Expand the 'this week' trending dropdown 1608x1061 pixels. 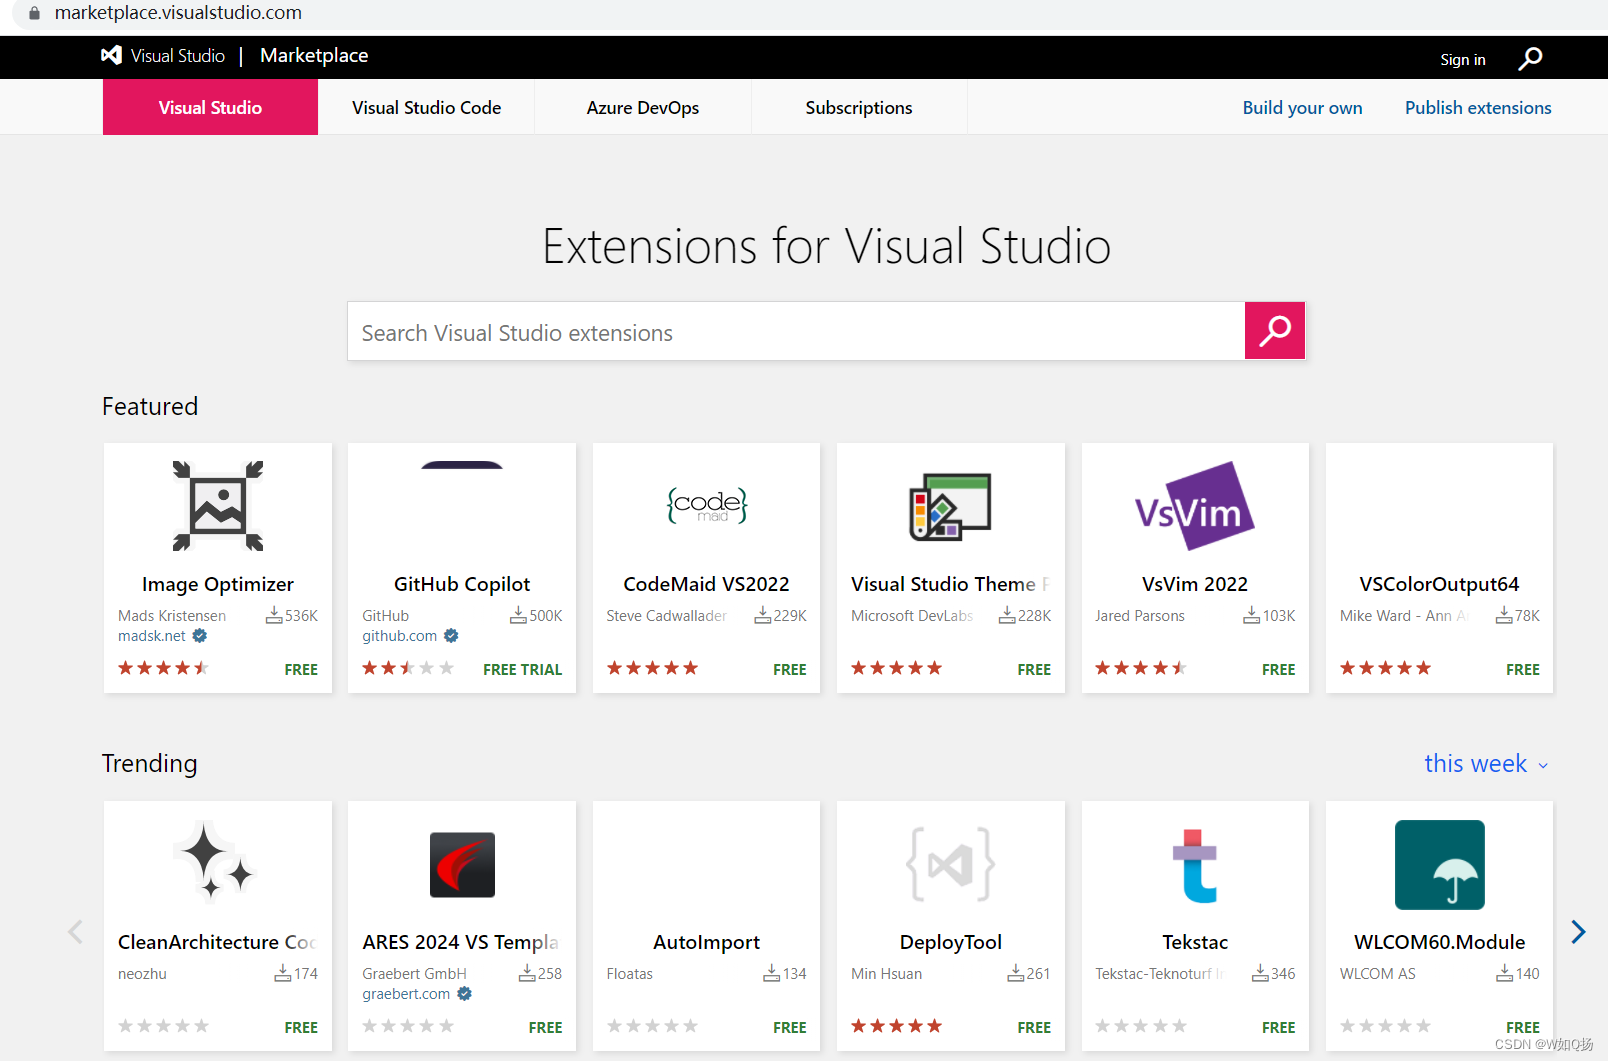[x=1487, y=764]
